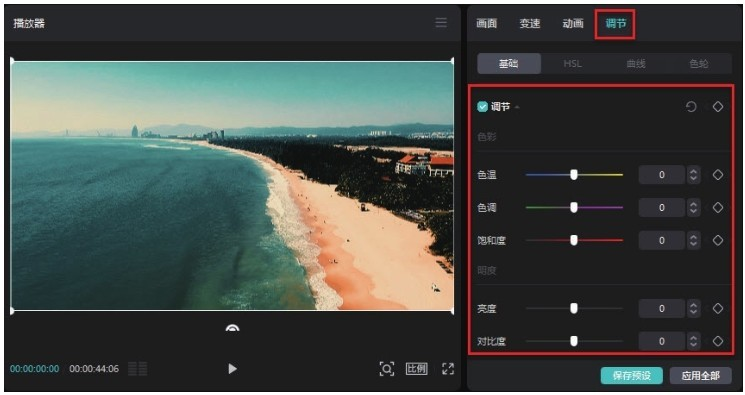Open the player hamburger menu icon

click(441, 23)
